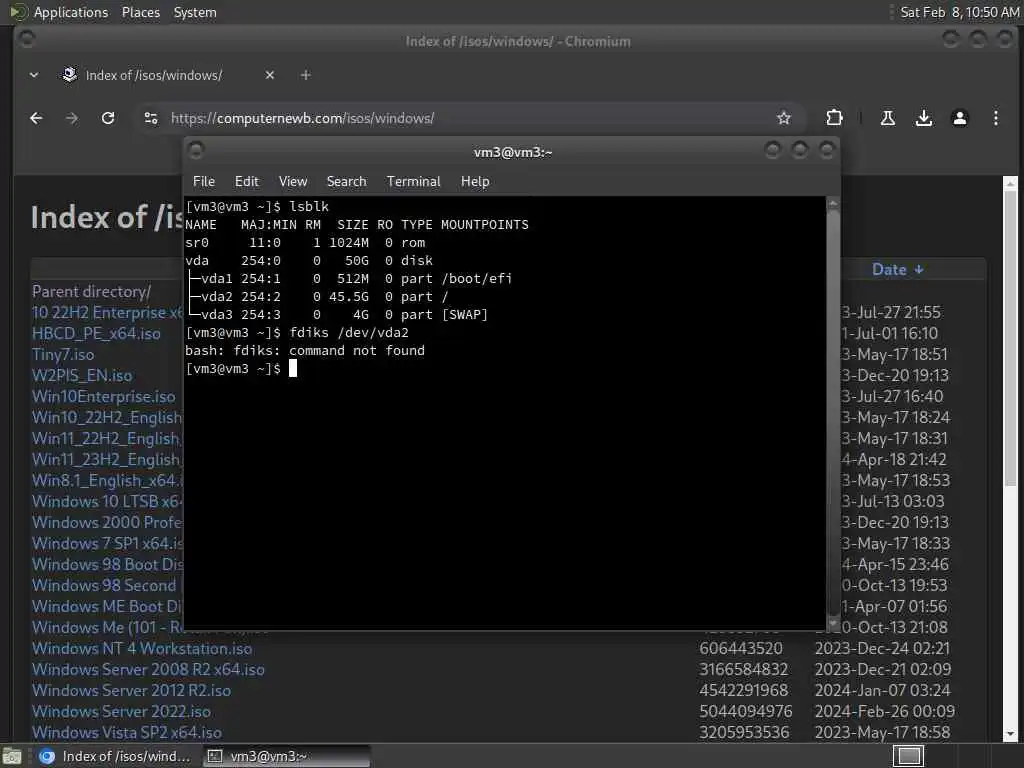
Task: Click the vda2 row in lsblk output
Action: [317, 296]
